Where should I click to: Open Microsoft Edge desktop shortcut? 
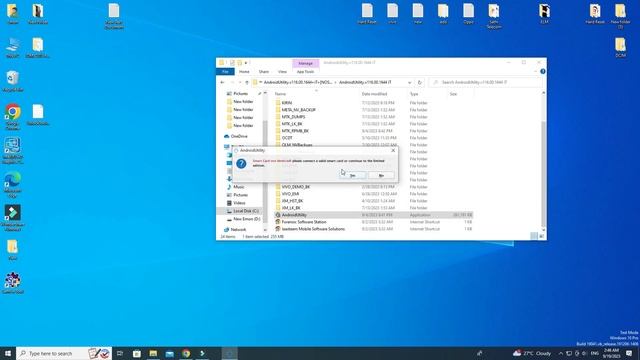[13, 184]
